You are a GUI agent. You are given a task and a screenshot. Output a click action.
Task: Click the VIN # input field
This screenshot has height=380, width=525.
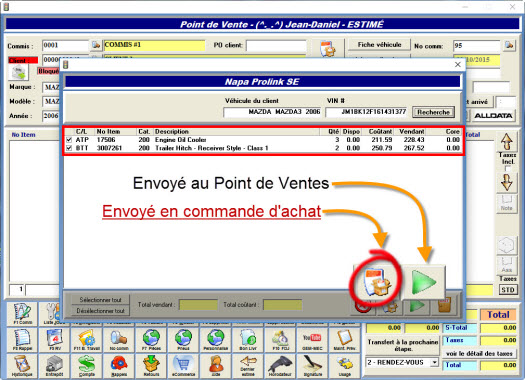[367, 112]
